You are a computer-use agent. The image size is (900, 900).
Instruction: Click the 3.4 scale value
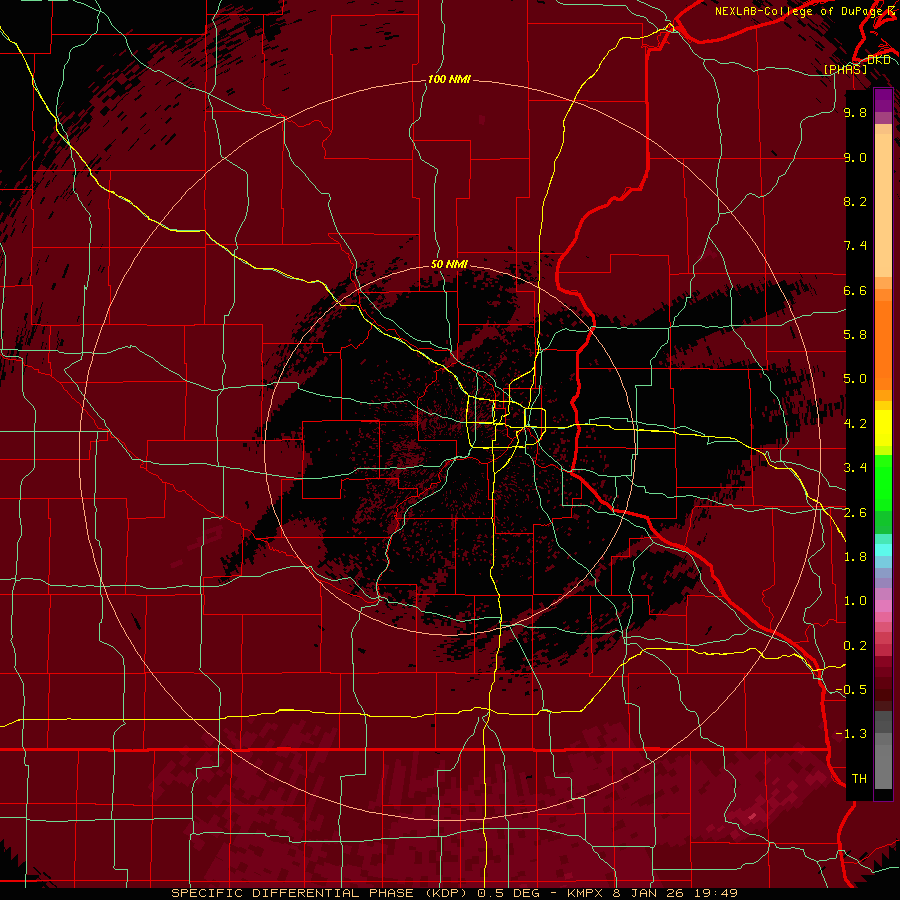coord(855,468)
